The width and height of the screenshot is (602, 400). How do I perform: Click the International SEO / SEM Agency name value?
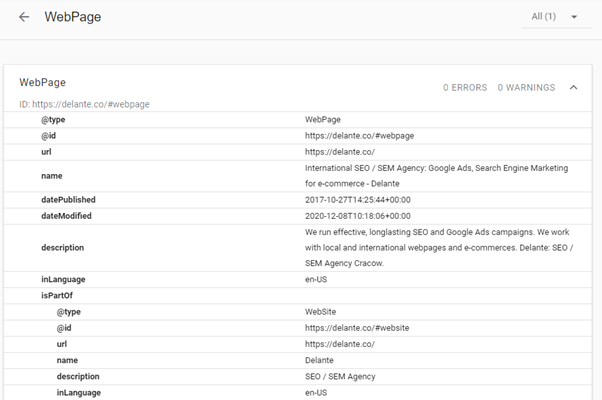click(437, 176)
